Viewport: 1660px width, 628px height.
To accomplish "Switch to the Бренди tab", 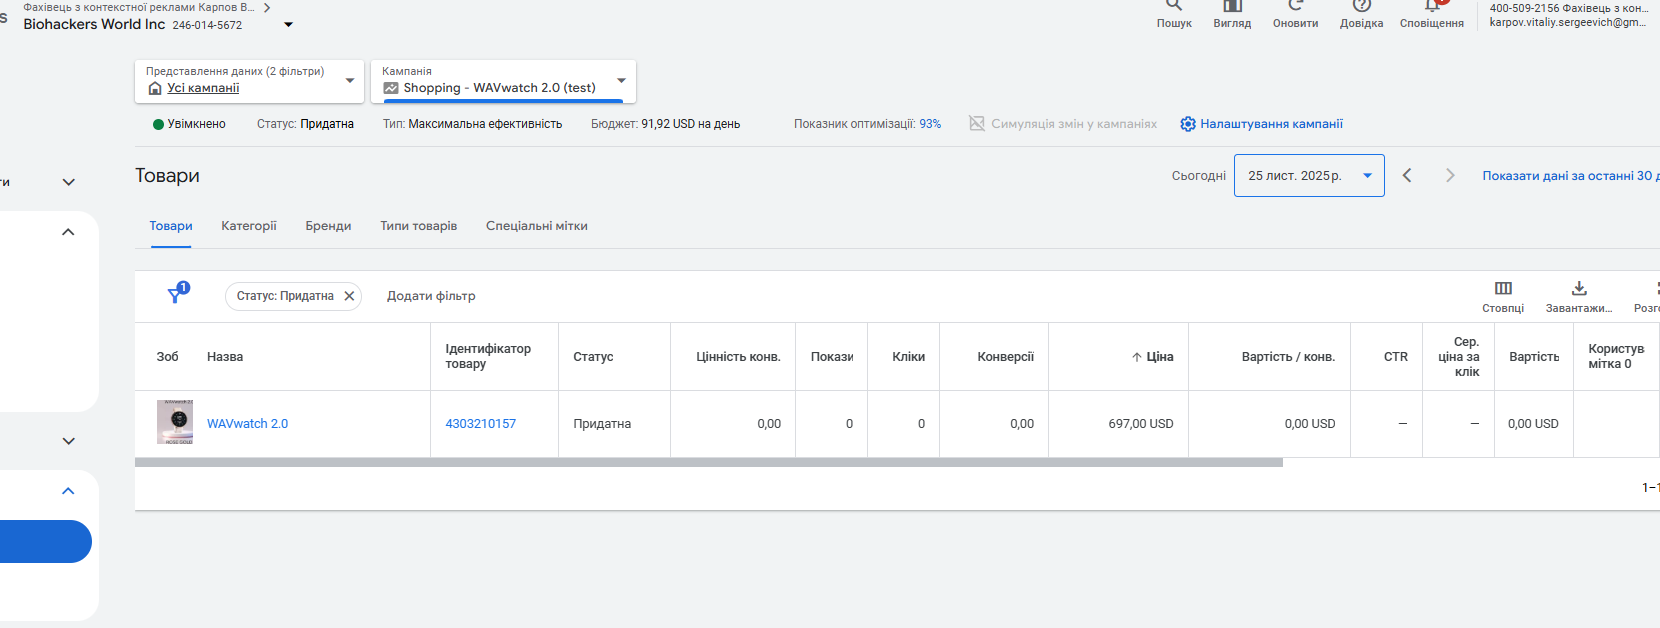I will pyautogui.click(x=328, y=226).
